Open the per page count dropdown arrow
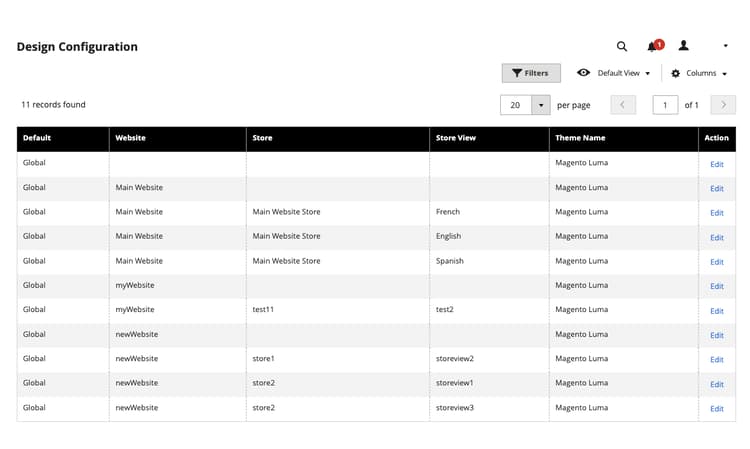This screenshot has height=449, width=750. [540, 105]
